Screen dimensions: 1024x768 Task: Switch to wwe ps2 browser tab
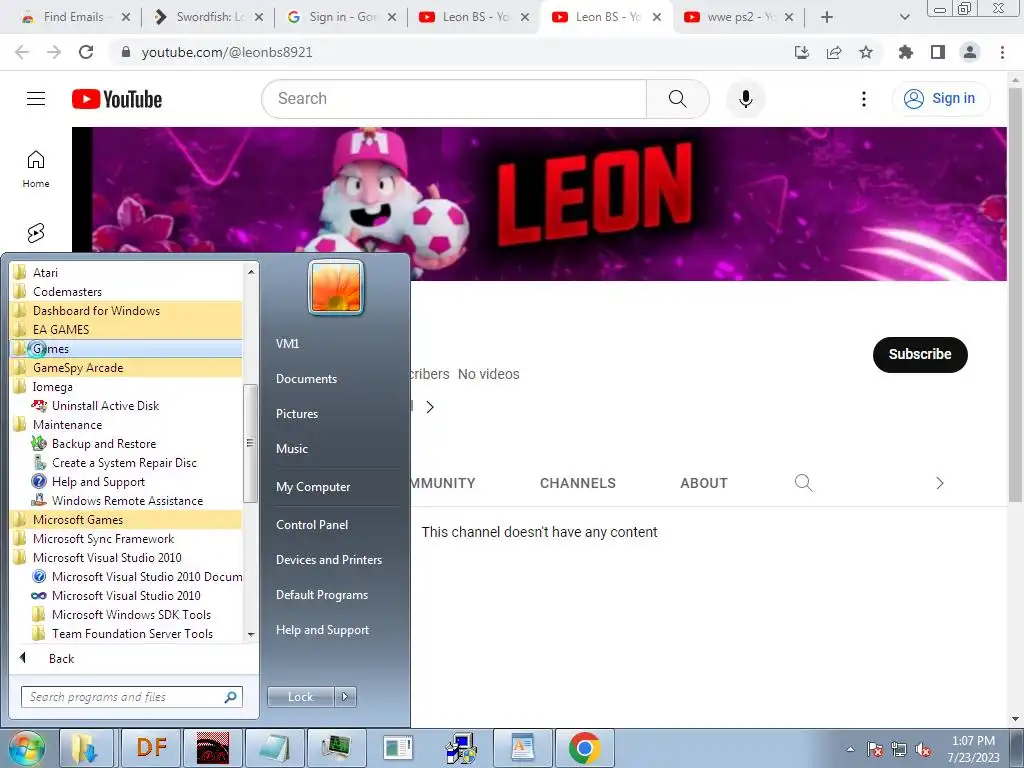pyautogui.click(x=739, y=17)
